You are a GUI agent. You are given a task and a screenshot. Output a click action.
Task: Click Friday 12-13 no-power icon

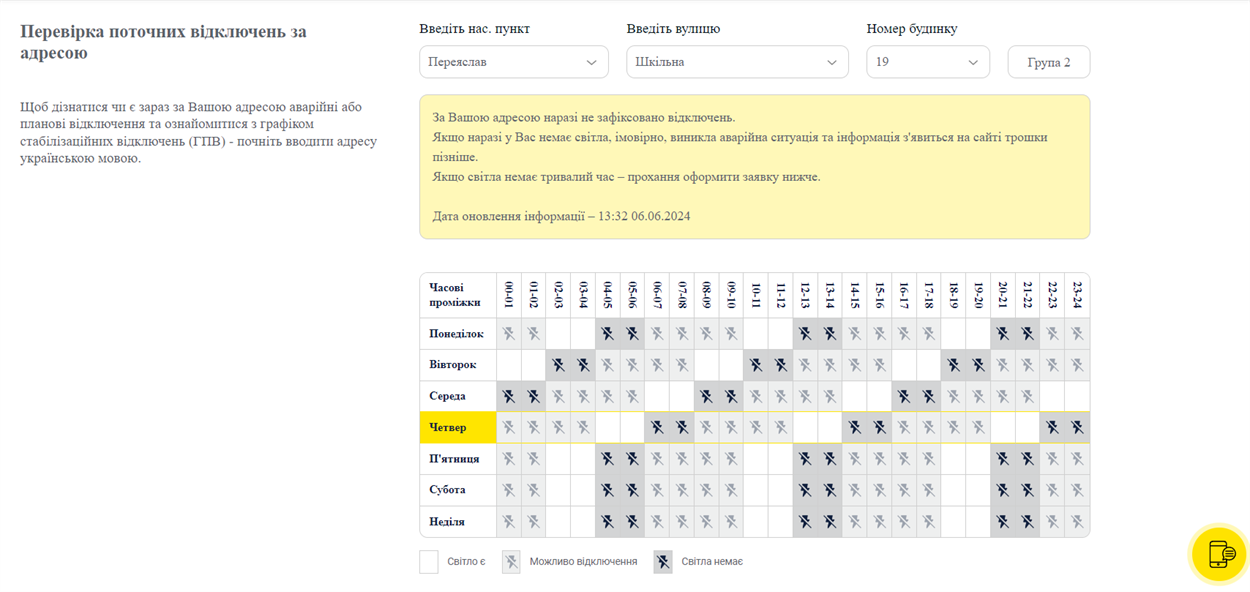(805, 459)
